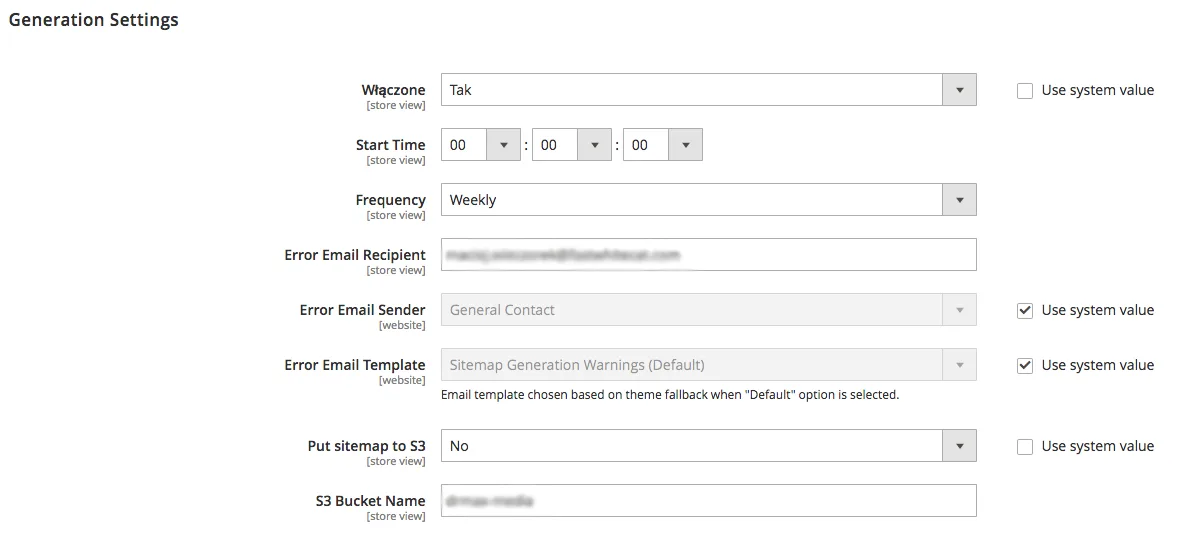The image size is (1187, 537).
Task: Open the Frequency dropdown showing Weekly
Action: (709, 200)
